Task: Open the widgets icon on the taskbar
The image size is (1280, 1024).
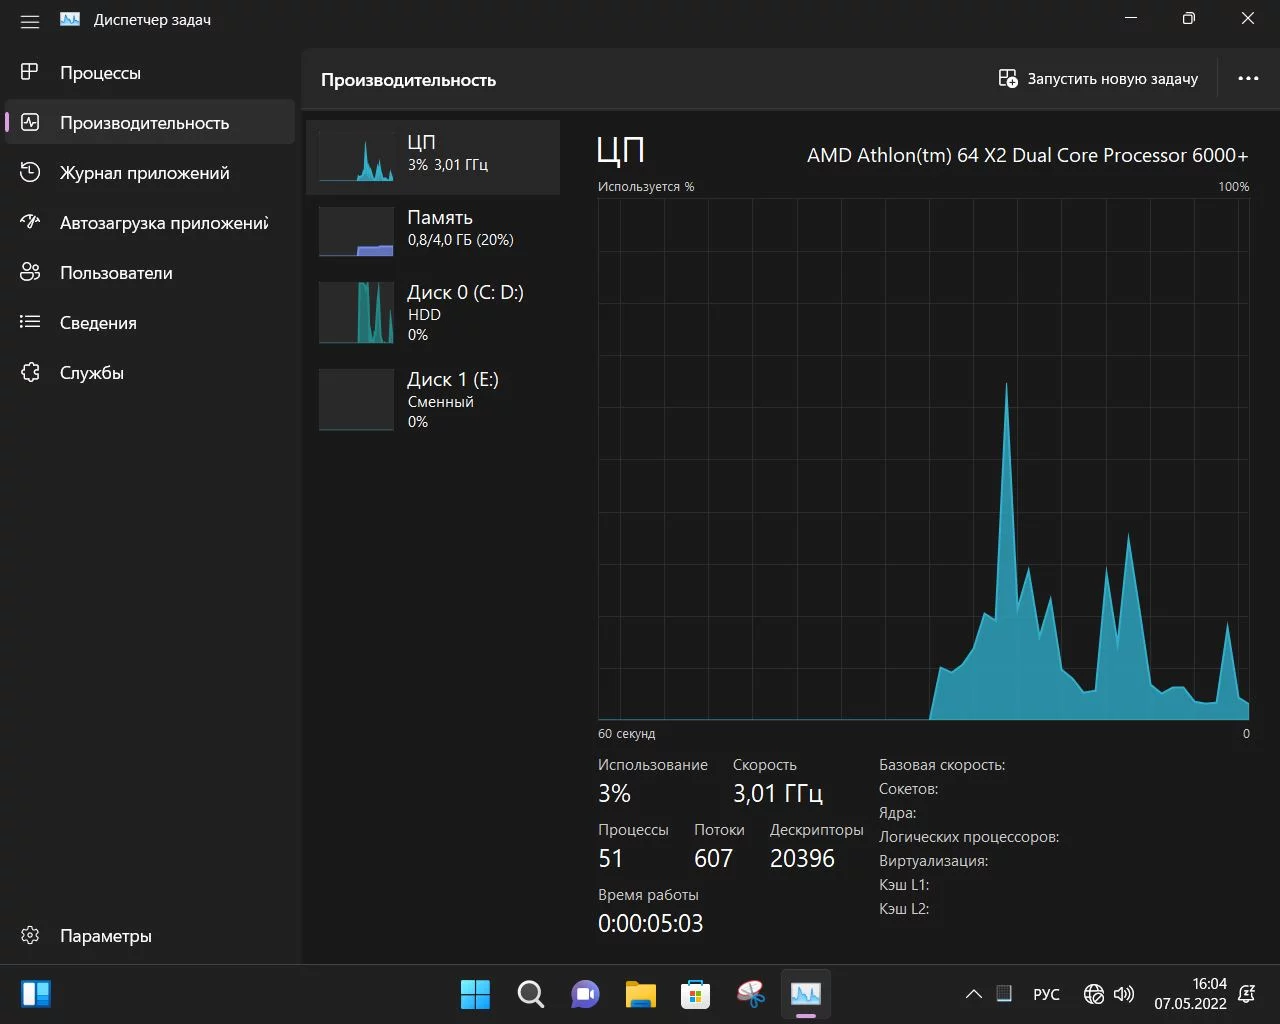Action: point(36,994)
